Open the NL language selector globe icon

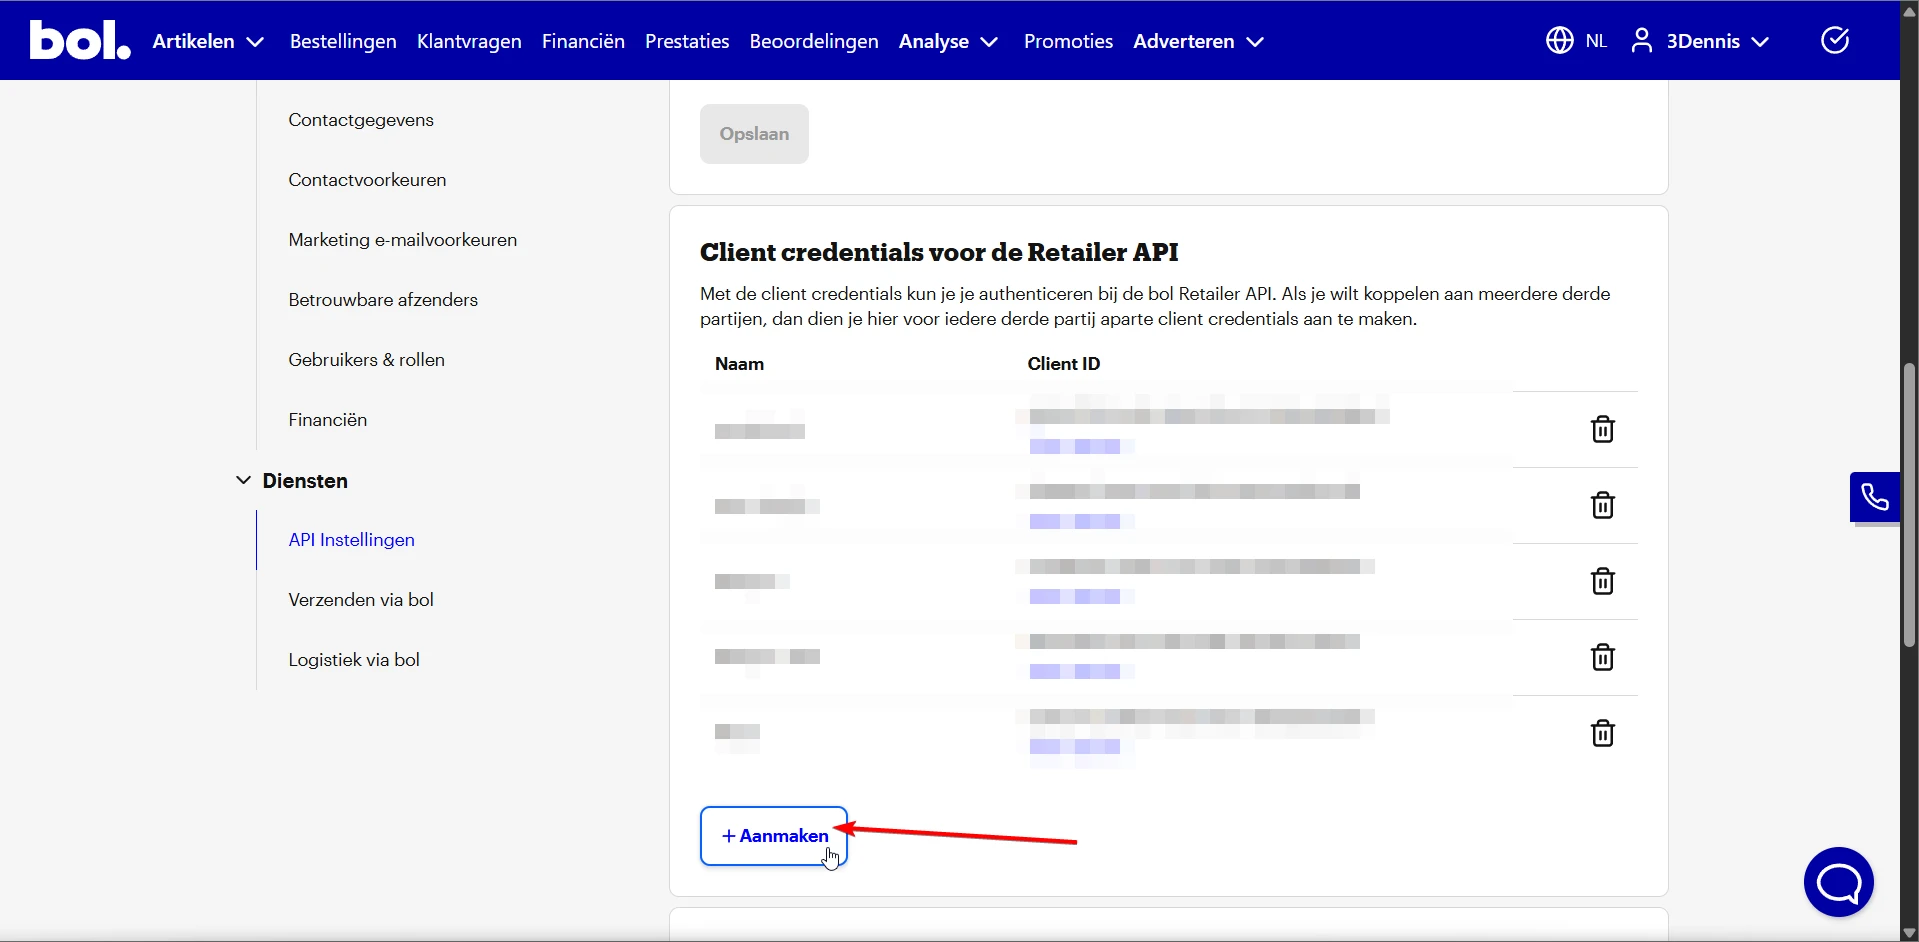tap(1558, 40)
